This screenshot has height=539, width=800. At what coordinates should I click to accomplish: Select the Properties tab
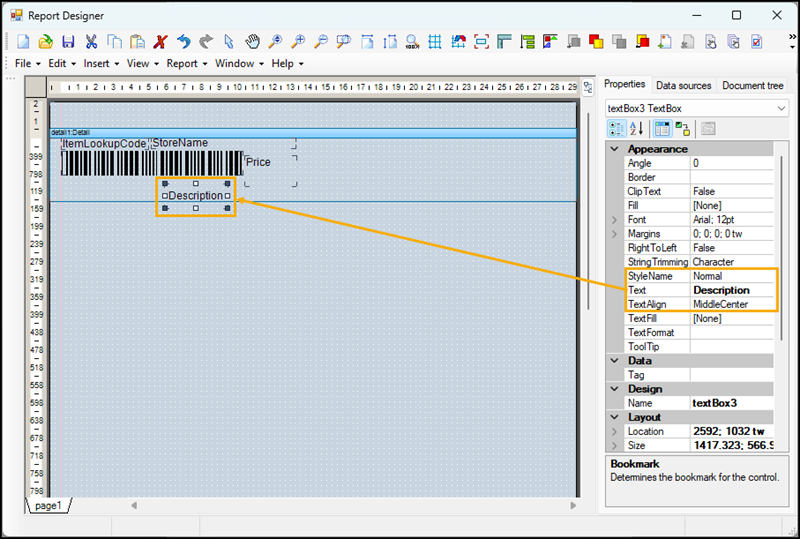tap(624, 84)
